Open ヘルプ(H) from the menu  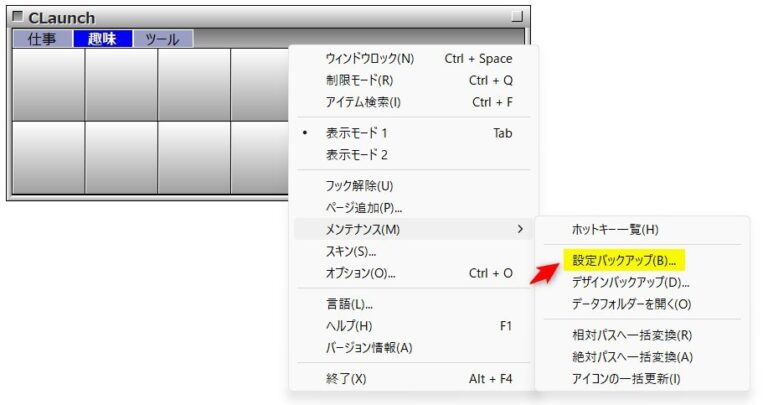pyautogui.click(x=413, y=326)
